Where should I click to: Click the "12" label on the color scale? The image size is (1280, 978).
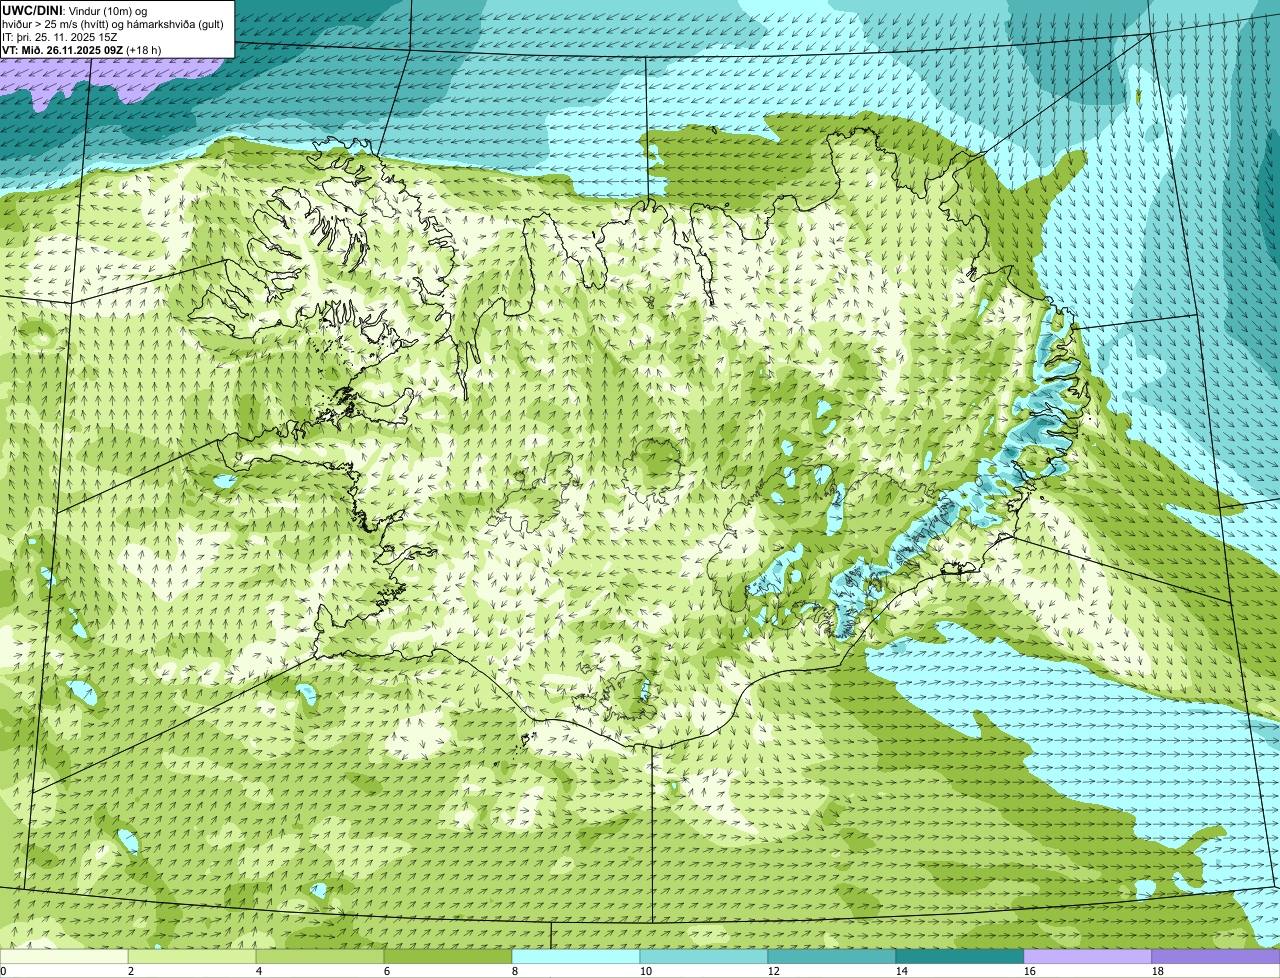(774, 971)
